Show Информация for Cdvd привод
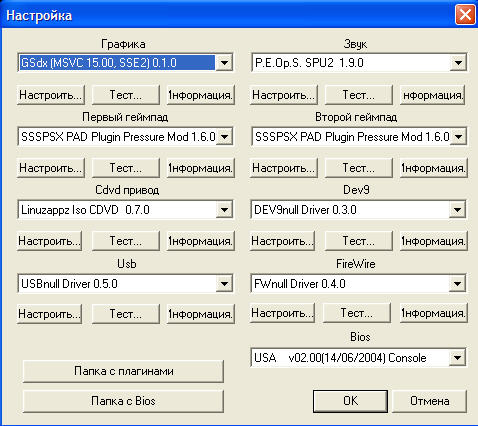 [201, 241]
